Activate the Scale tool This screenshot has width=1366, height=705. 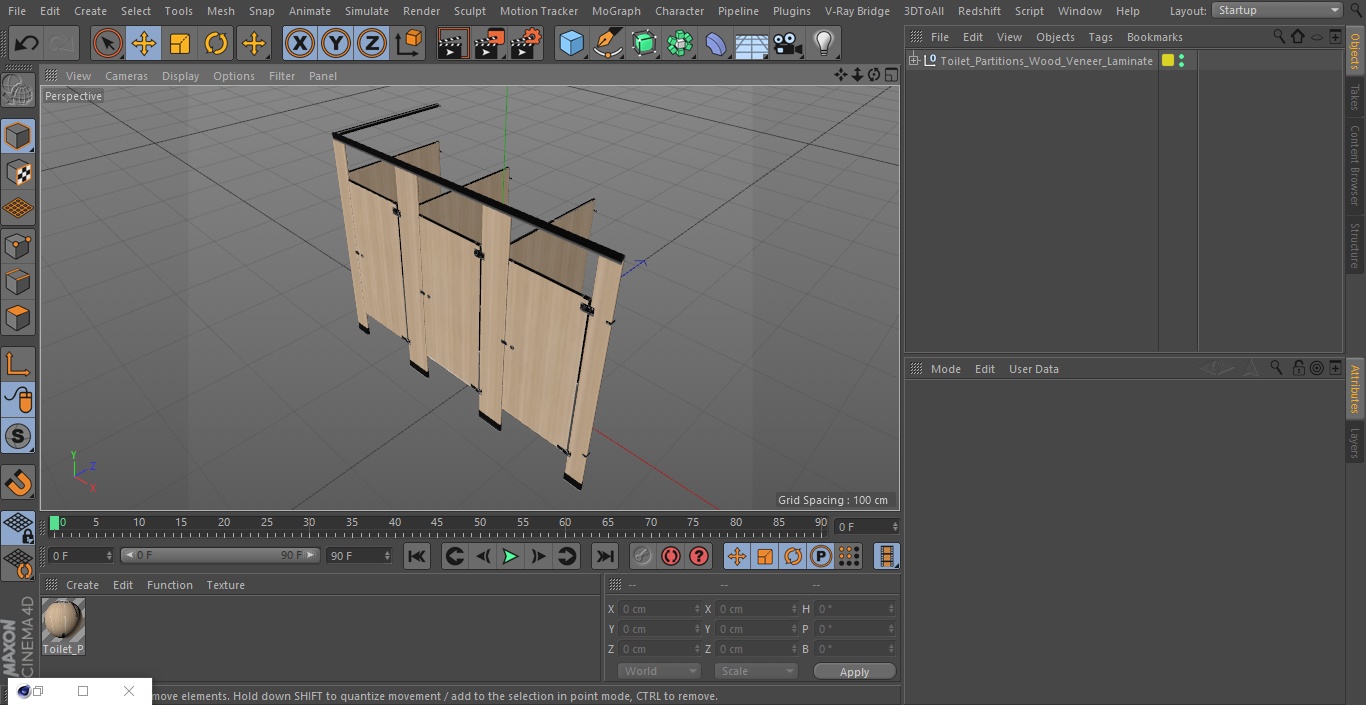[180, 44]
